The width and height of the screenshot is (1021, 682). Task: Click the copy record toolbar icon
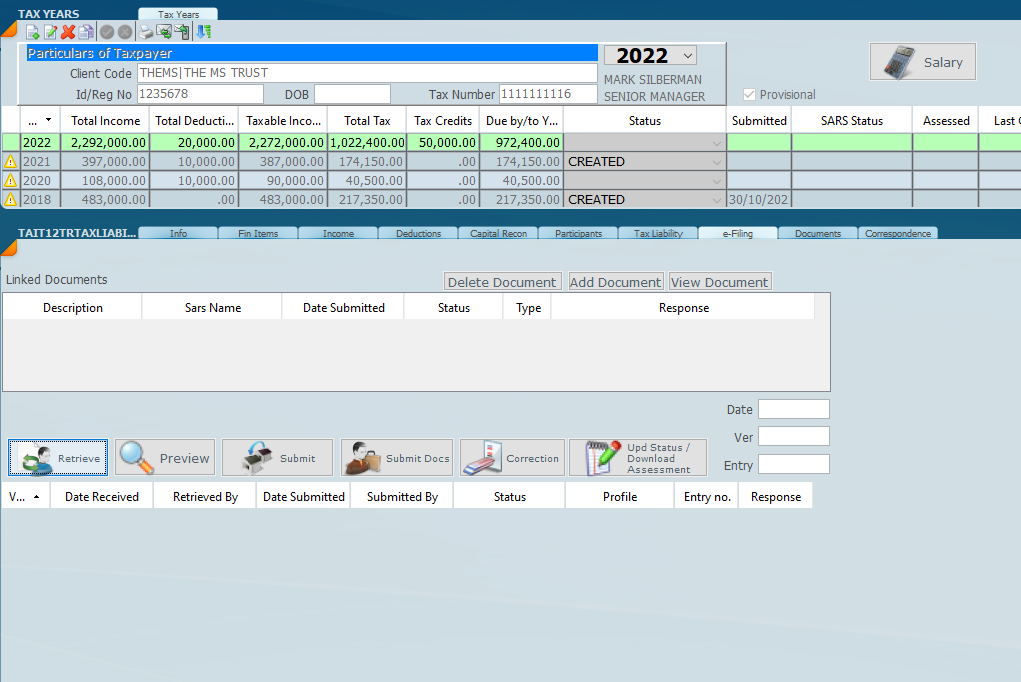[86, 32]
